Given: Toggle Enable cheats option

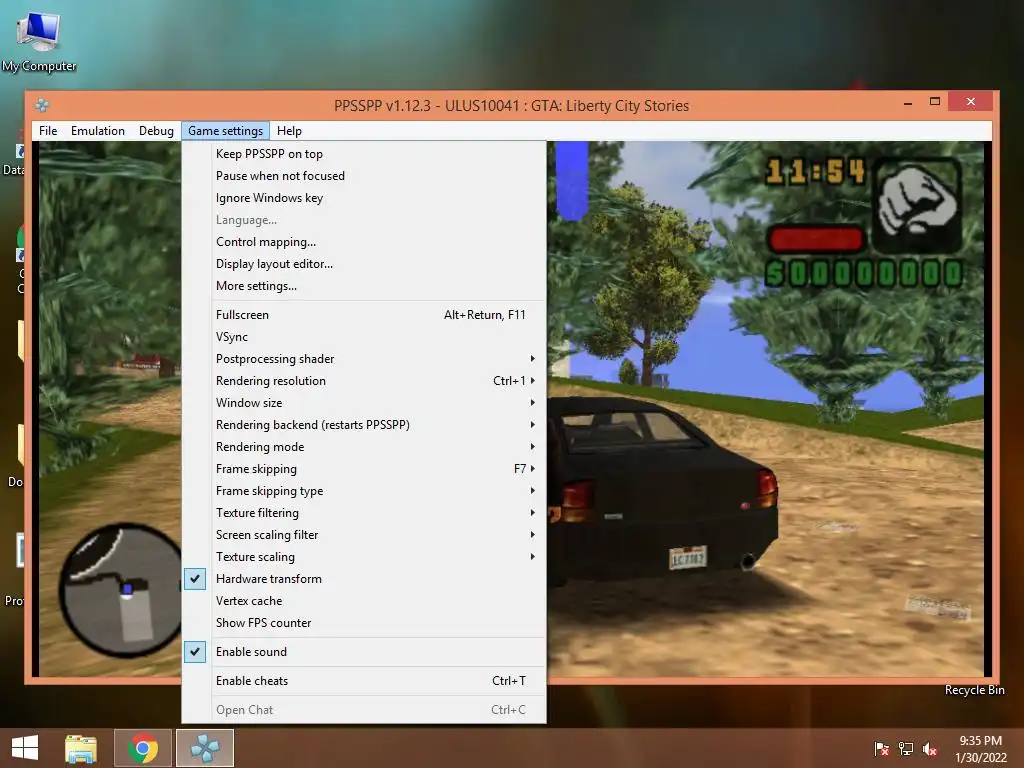Looking at the screenshot, I should click(x=364, y=680).
